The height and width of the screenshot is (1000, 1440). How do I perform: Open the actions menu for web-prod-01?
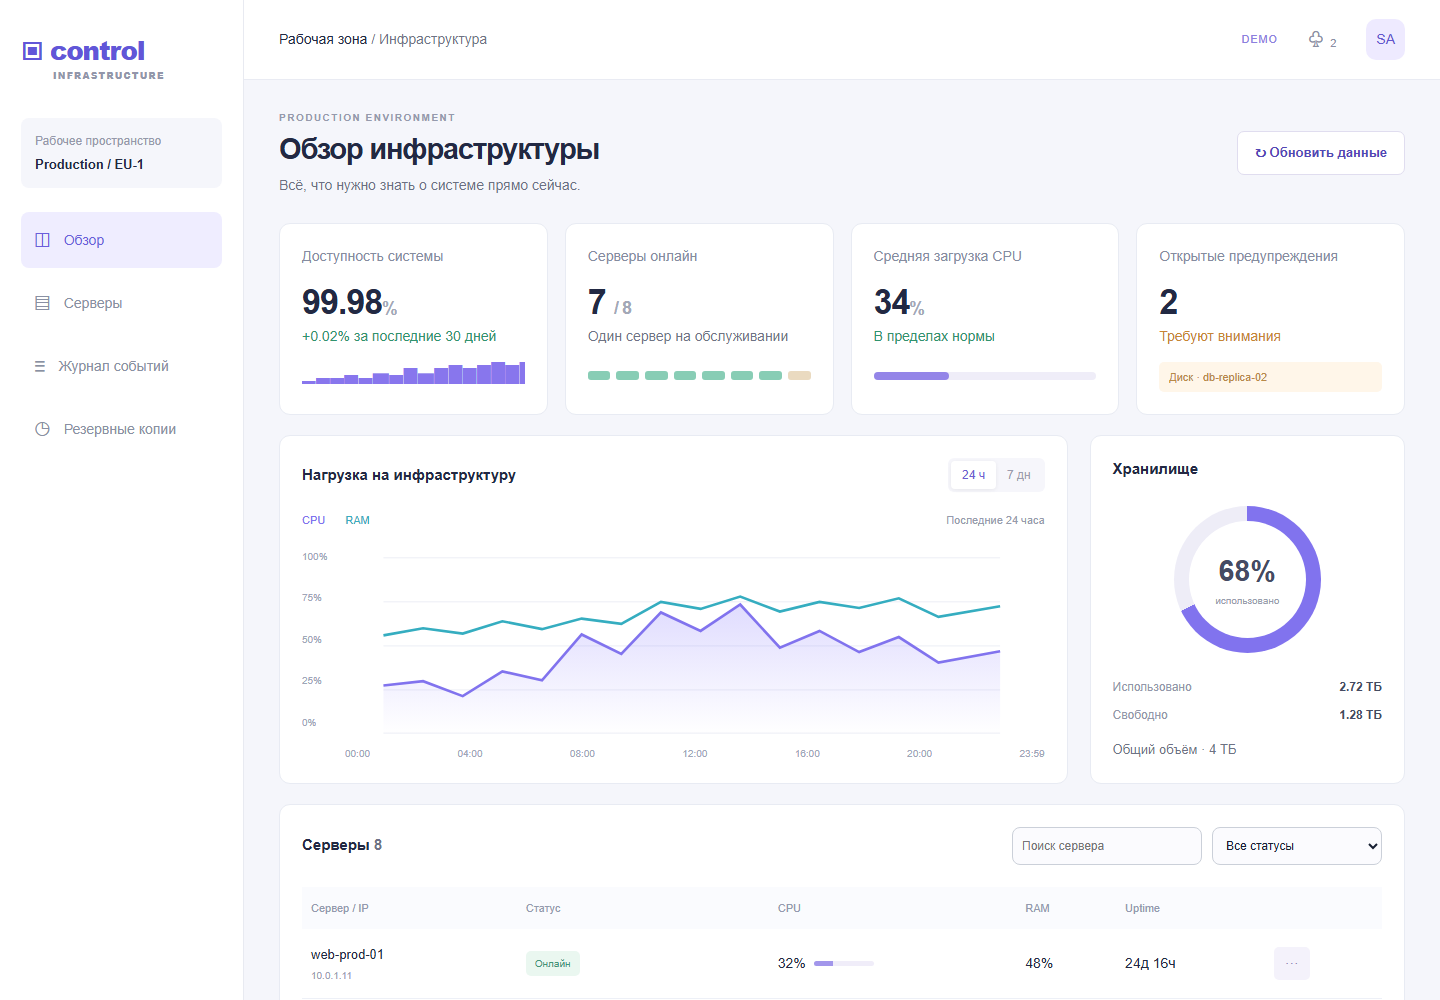[1292, 963]
